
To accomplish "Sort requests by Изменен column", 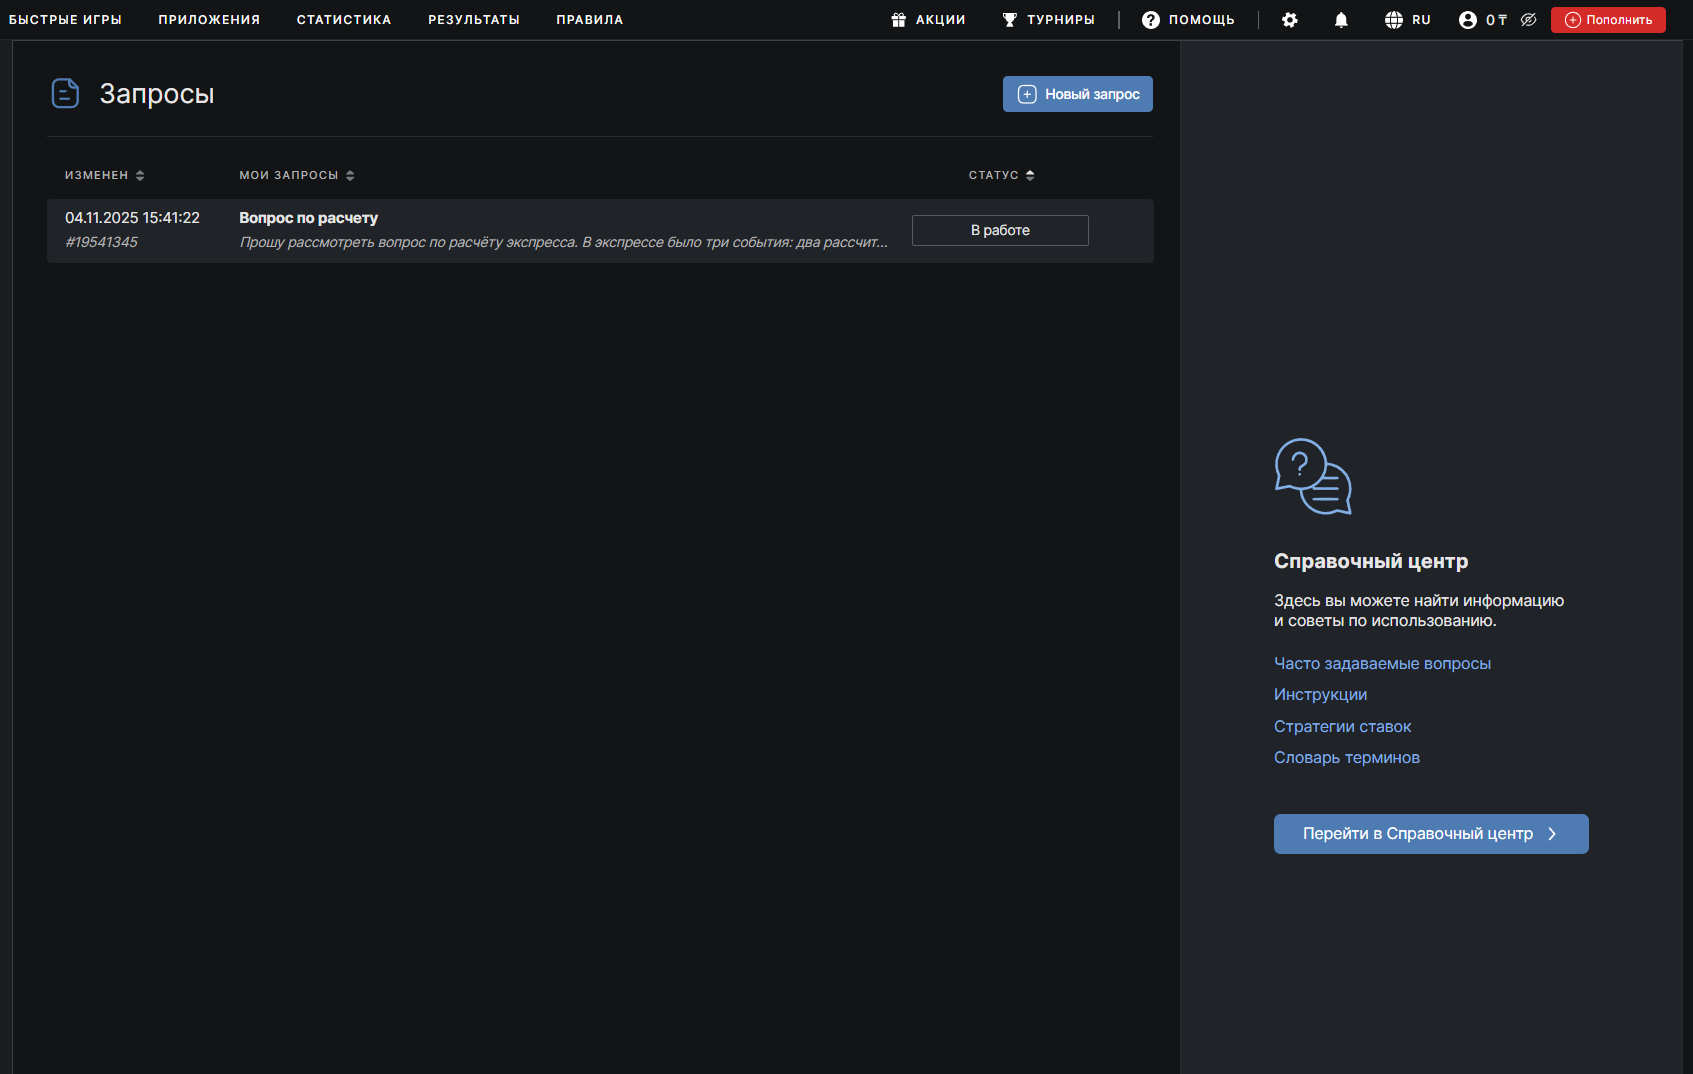I will click(x=104, y=175).
